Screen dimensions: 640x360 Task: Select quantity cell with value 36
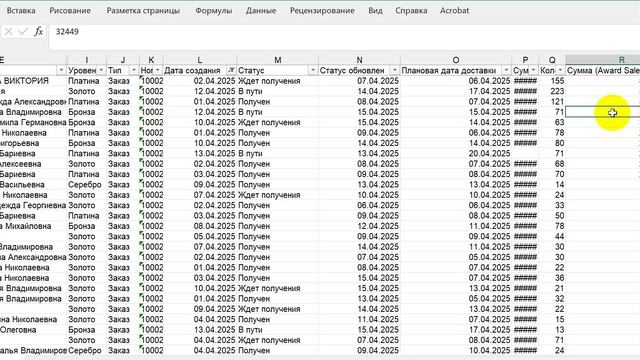(x=552, y=278)
